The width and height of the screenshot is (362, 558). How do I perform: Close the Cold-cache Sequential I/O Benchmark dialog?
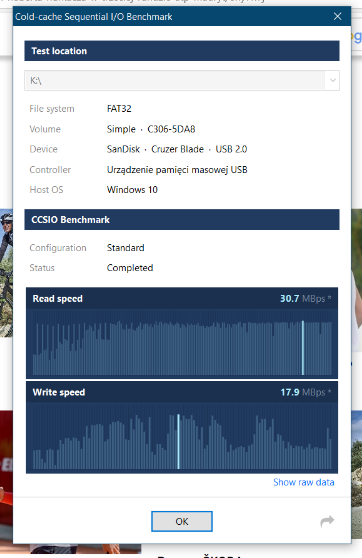pos(337,16)
